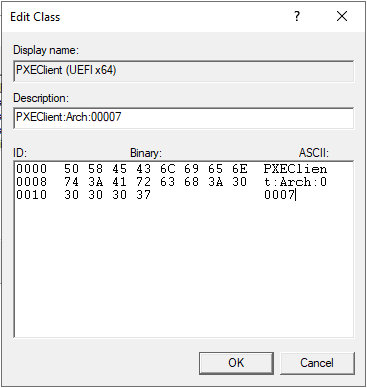Click inside the Description text box
This screenshot has width=367, height=388.
click(x=183, y=118)
